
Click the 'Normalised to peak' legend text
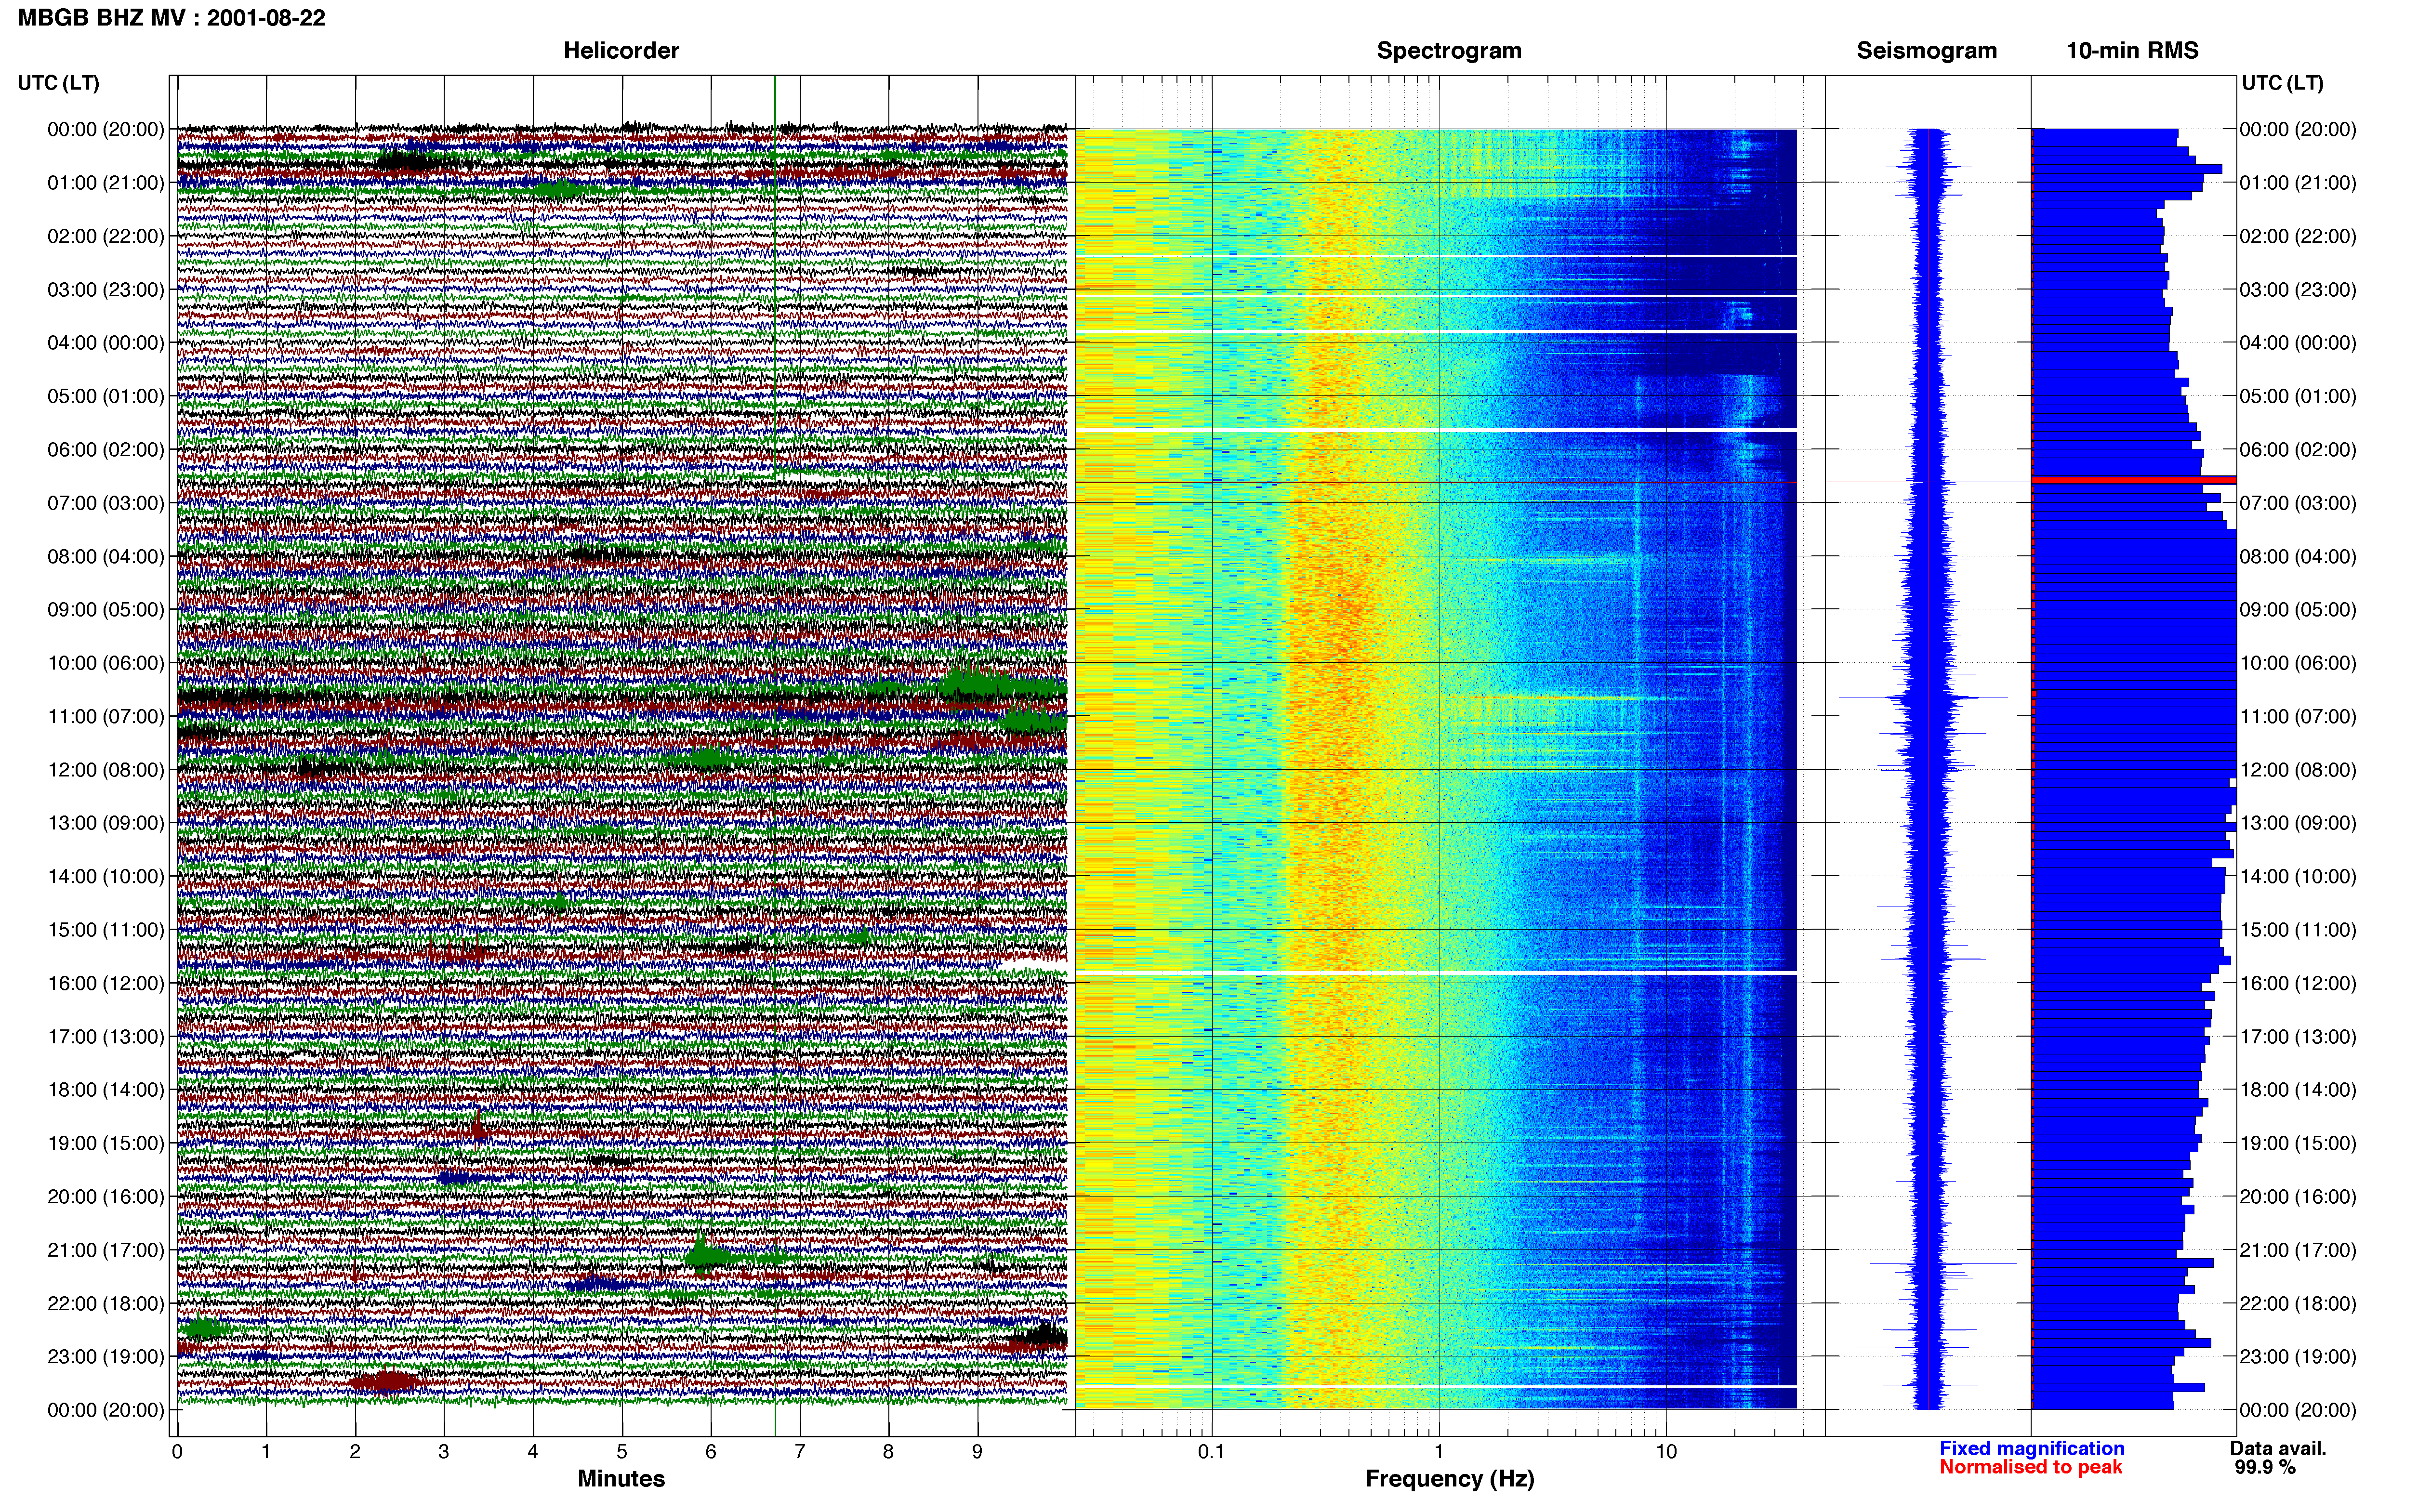click(2031, 1467)
